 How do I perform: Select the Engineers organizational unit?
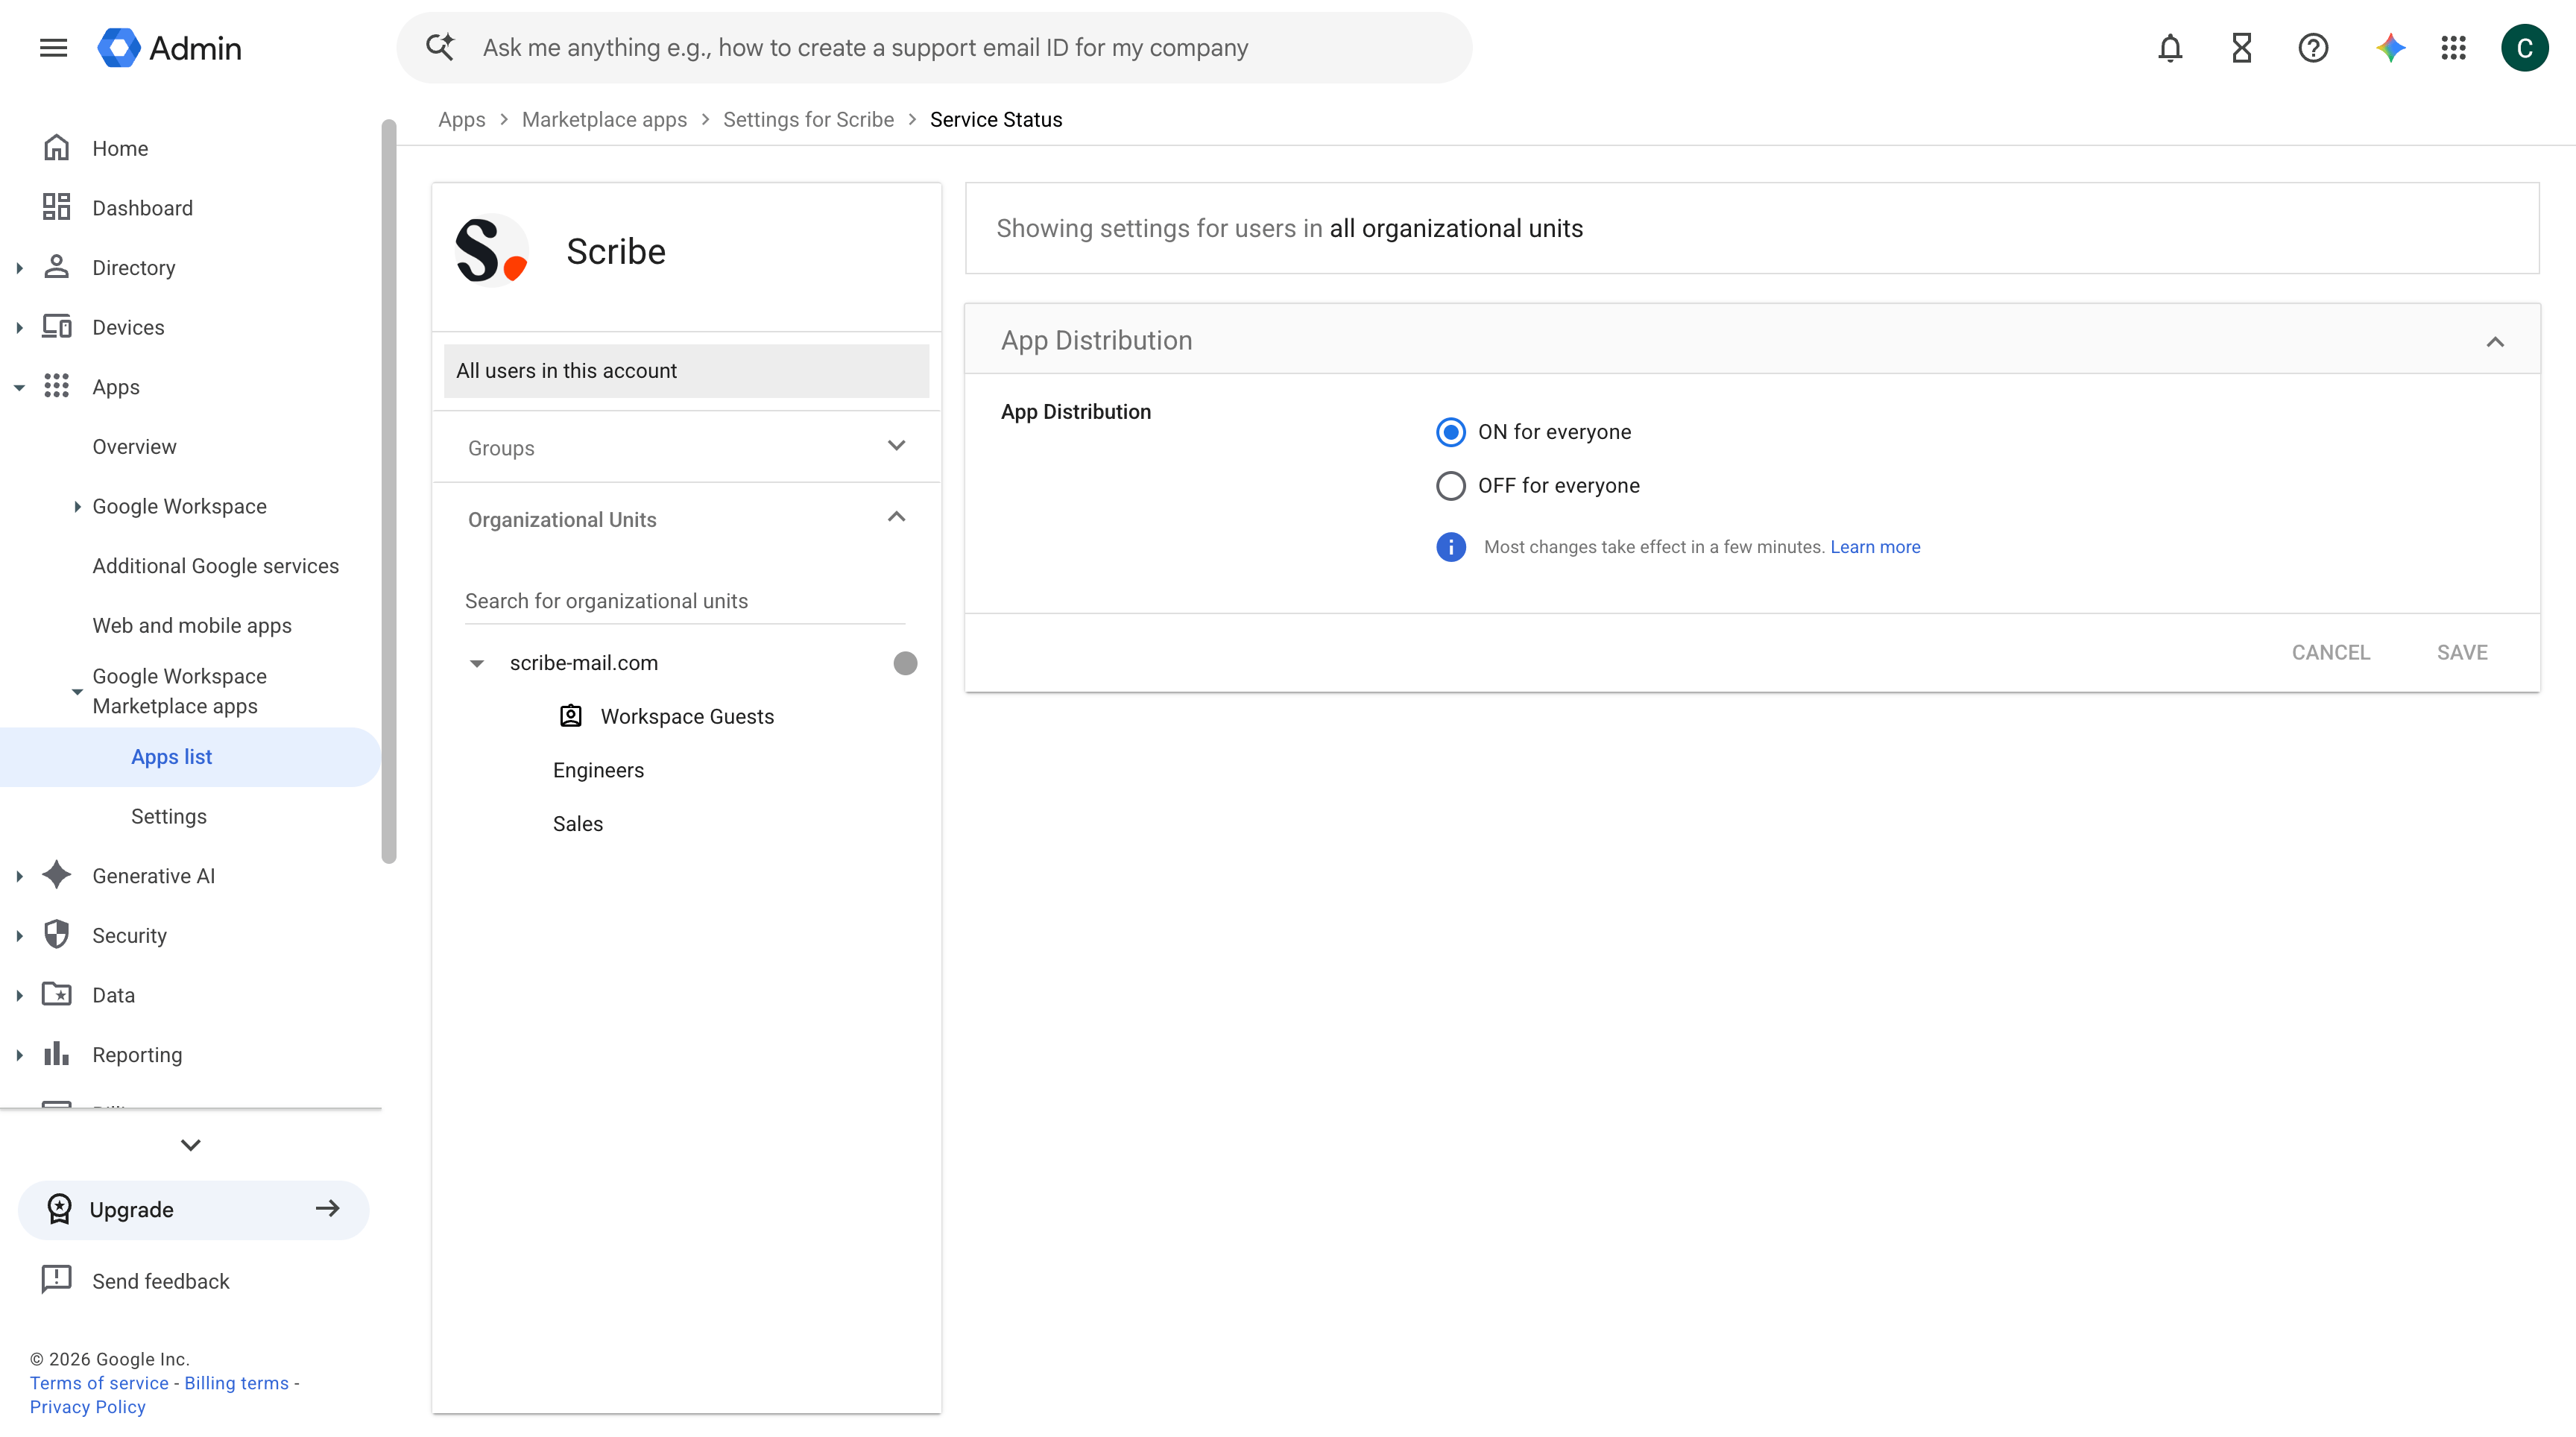[x=598, y=770]
